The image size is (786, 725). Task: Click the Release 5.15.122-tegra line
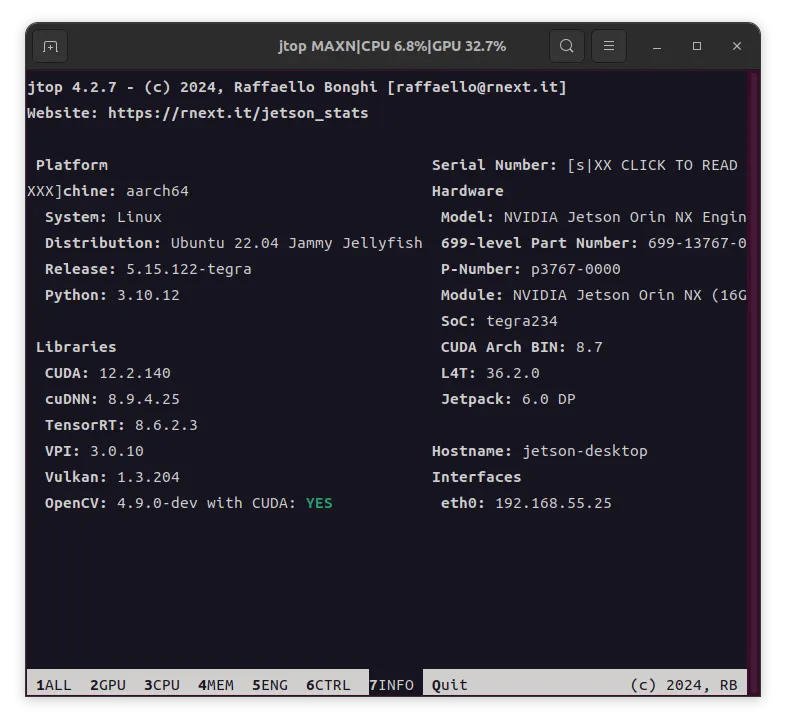pos(148,269)
